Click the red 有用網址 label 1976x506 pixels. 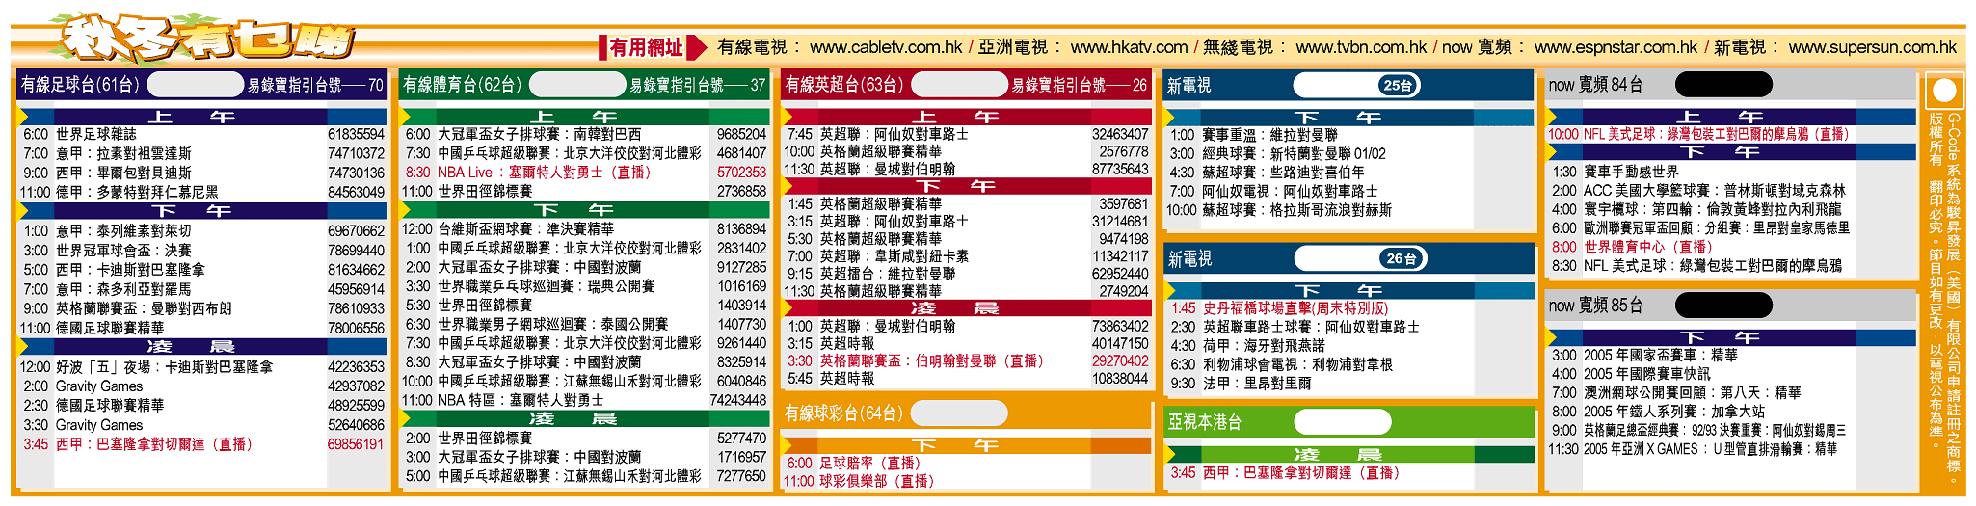coord(645,47)
